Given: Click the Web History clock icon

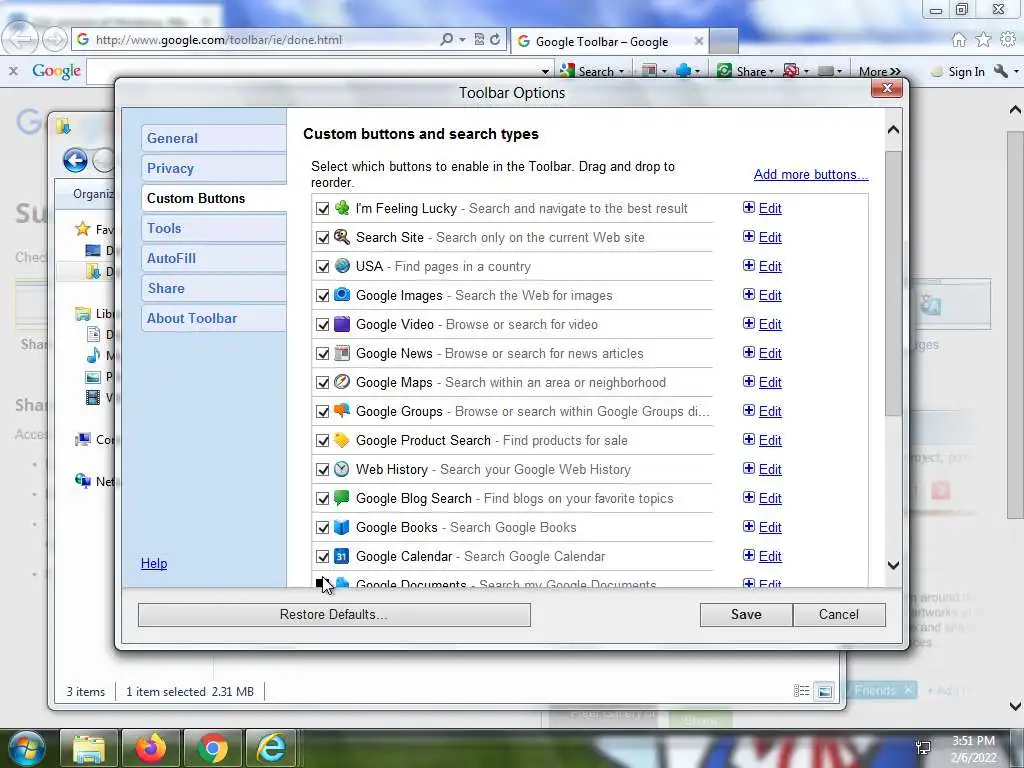Looking at the screenshot, I should (342, 470).
